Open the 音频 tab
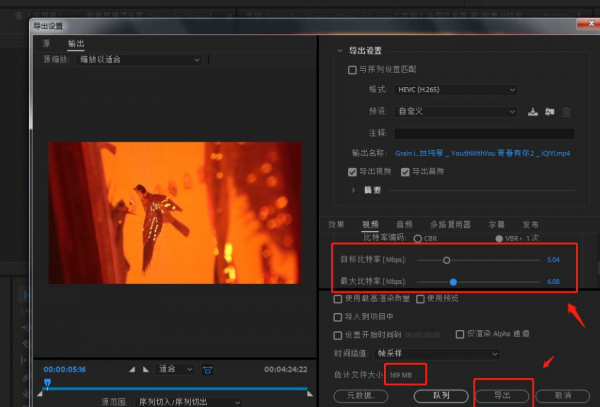Image resolution: width=600 pixels, height=407 pixels. [404, 225]
